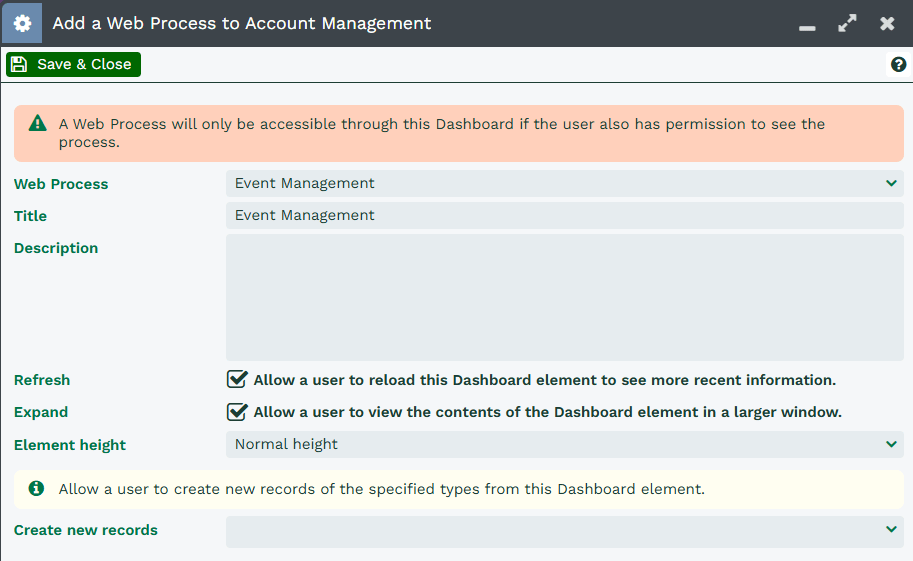Click the floppy disk save icon
This screenshot has height=561, width=913.
tap(19, 65)
